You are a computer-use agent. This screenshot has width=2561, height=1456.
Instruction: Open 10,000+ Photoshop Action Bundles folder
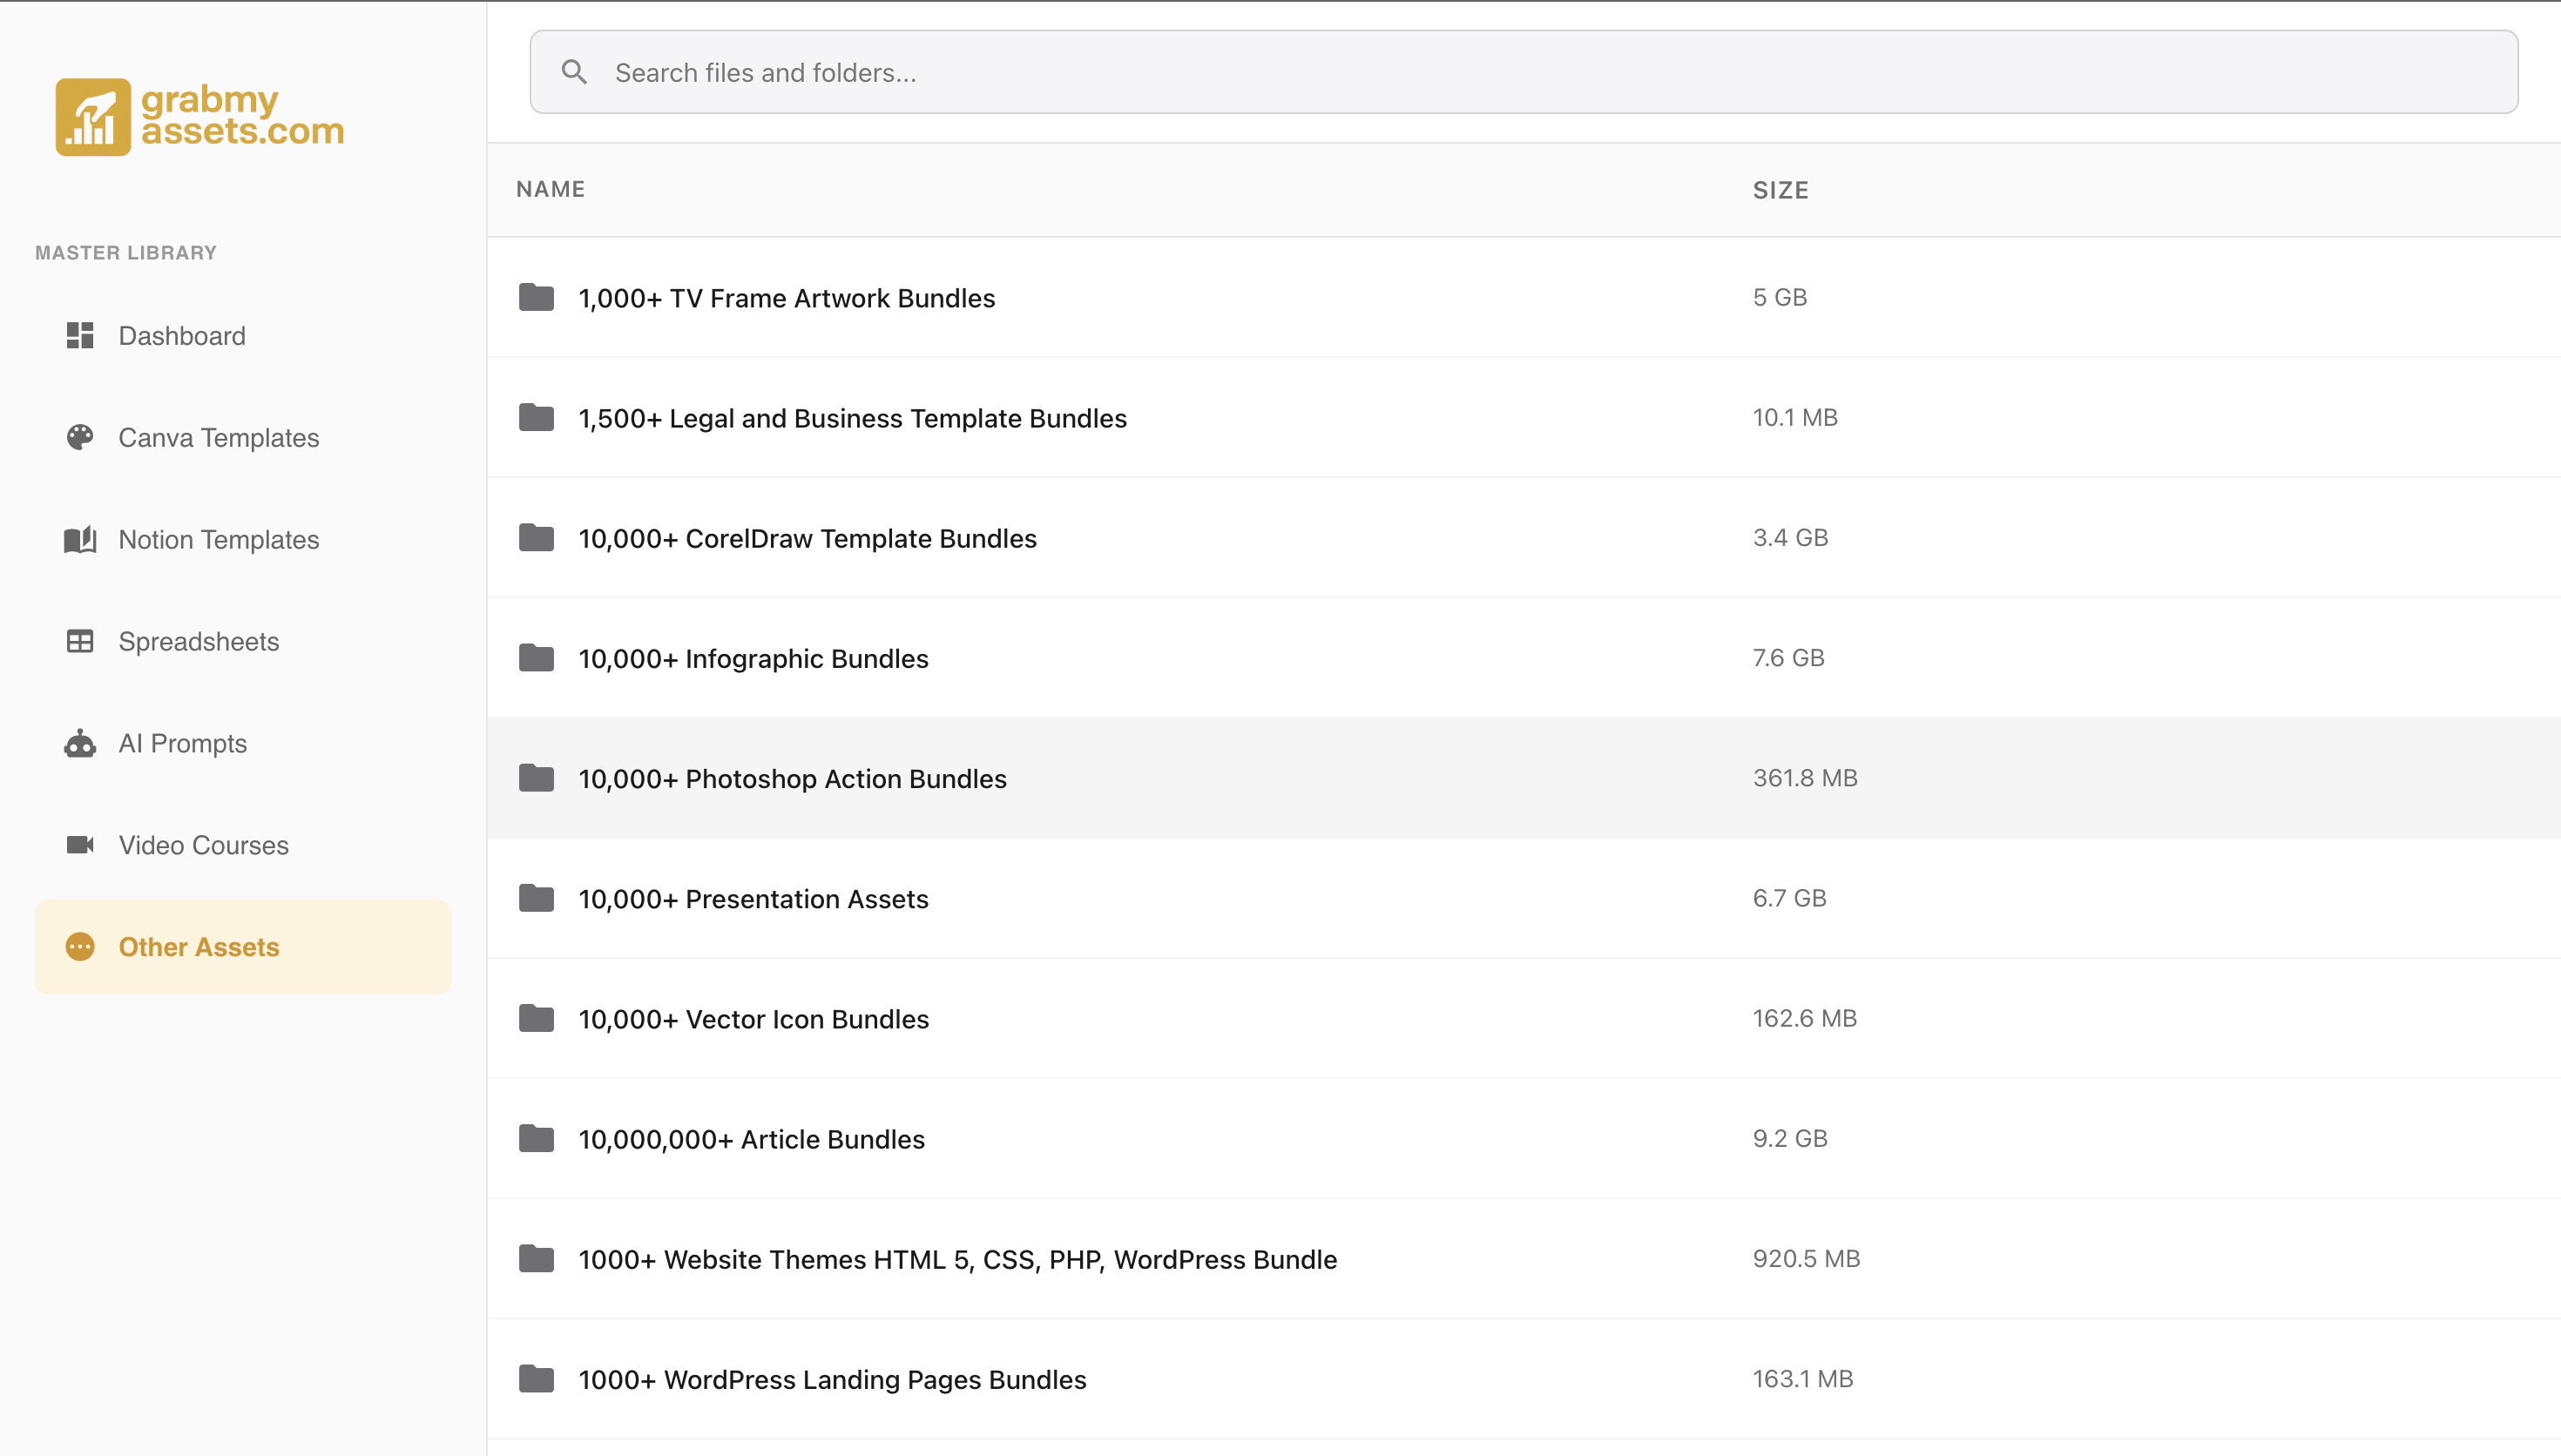tap(792, 779)
